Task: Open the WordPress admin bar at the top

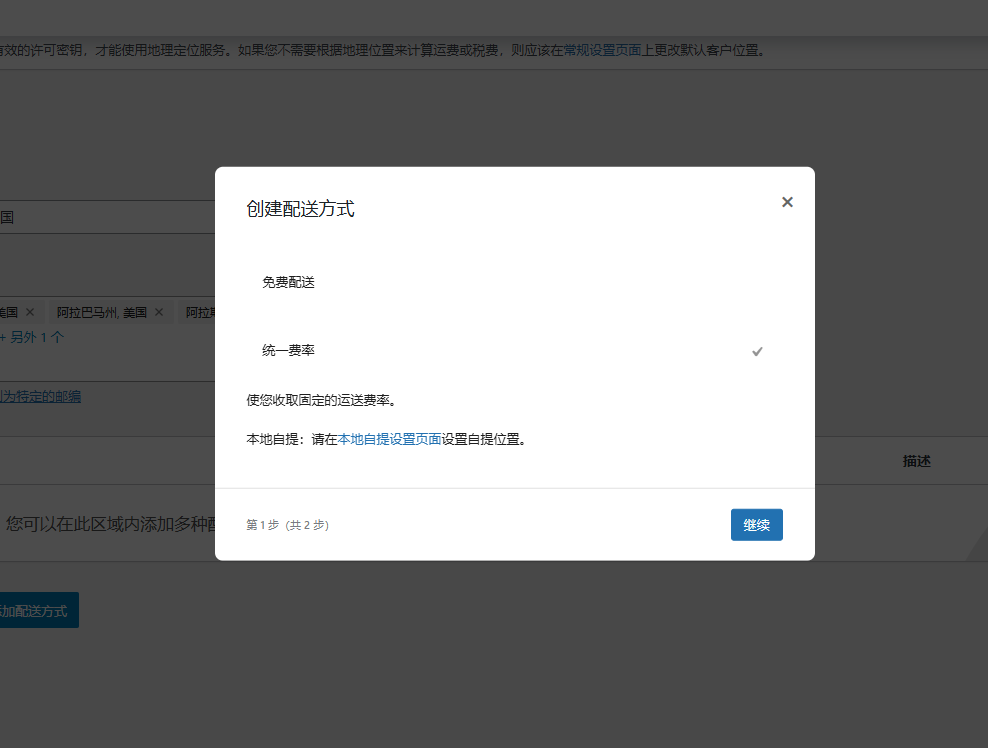Action: [494, 15]
